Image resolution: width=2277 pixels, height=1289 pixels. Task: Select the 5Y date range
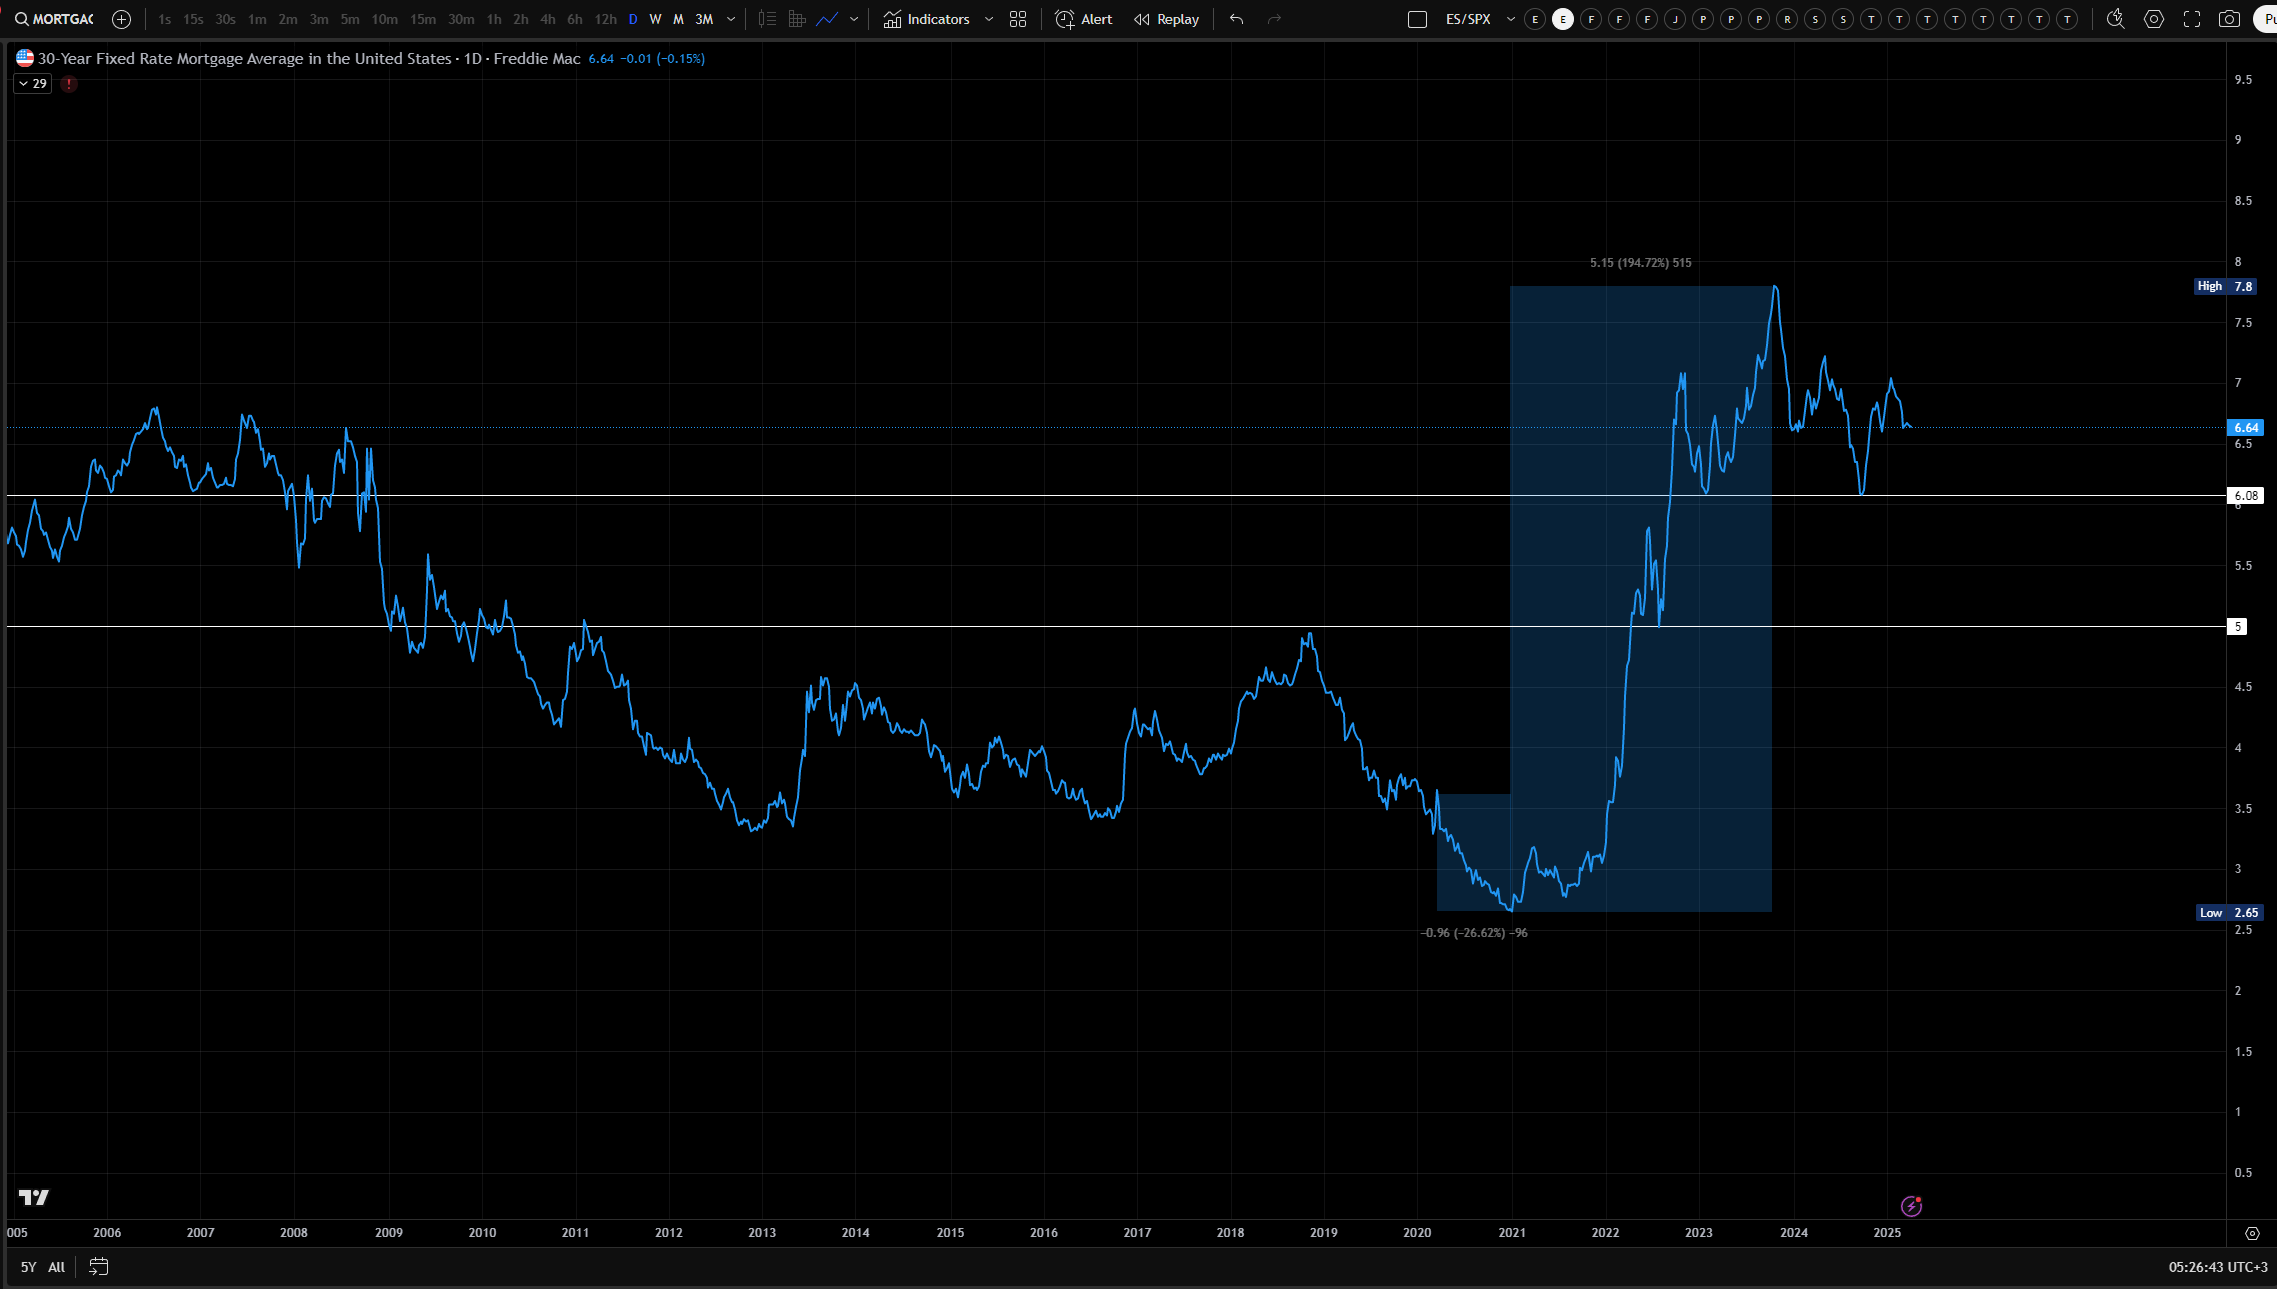[28, 1267]
